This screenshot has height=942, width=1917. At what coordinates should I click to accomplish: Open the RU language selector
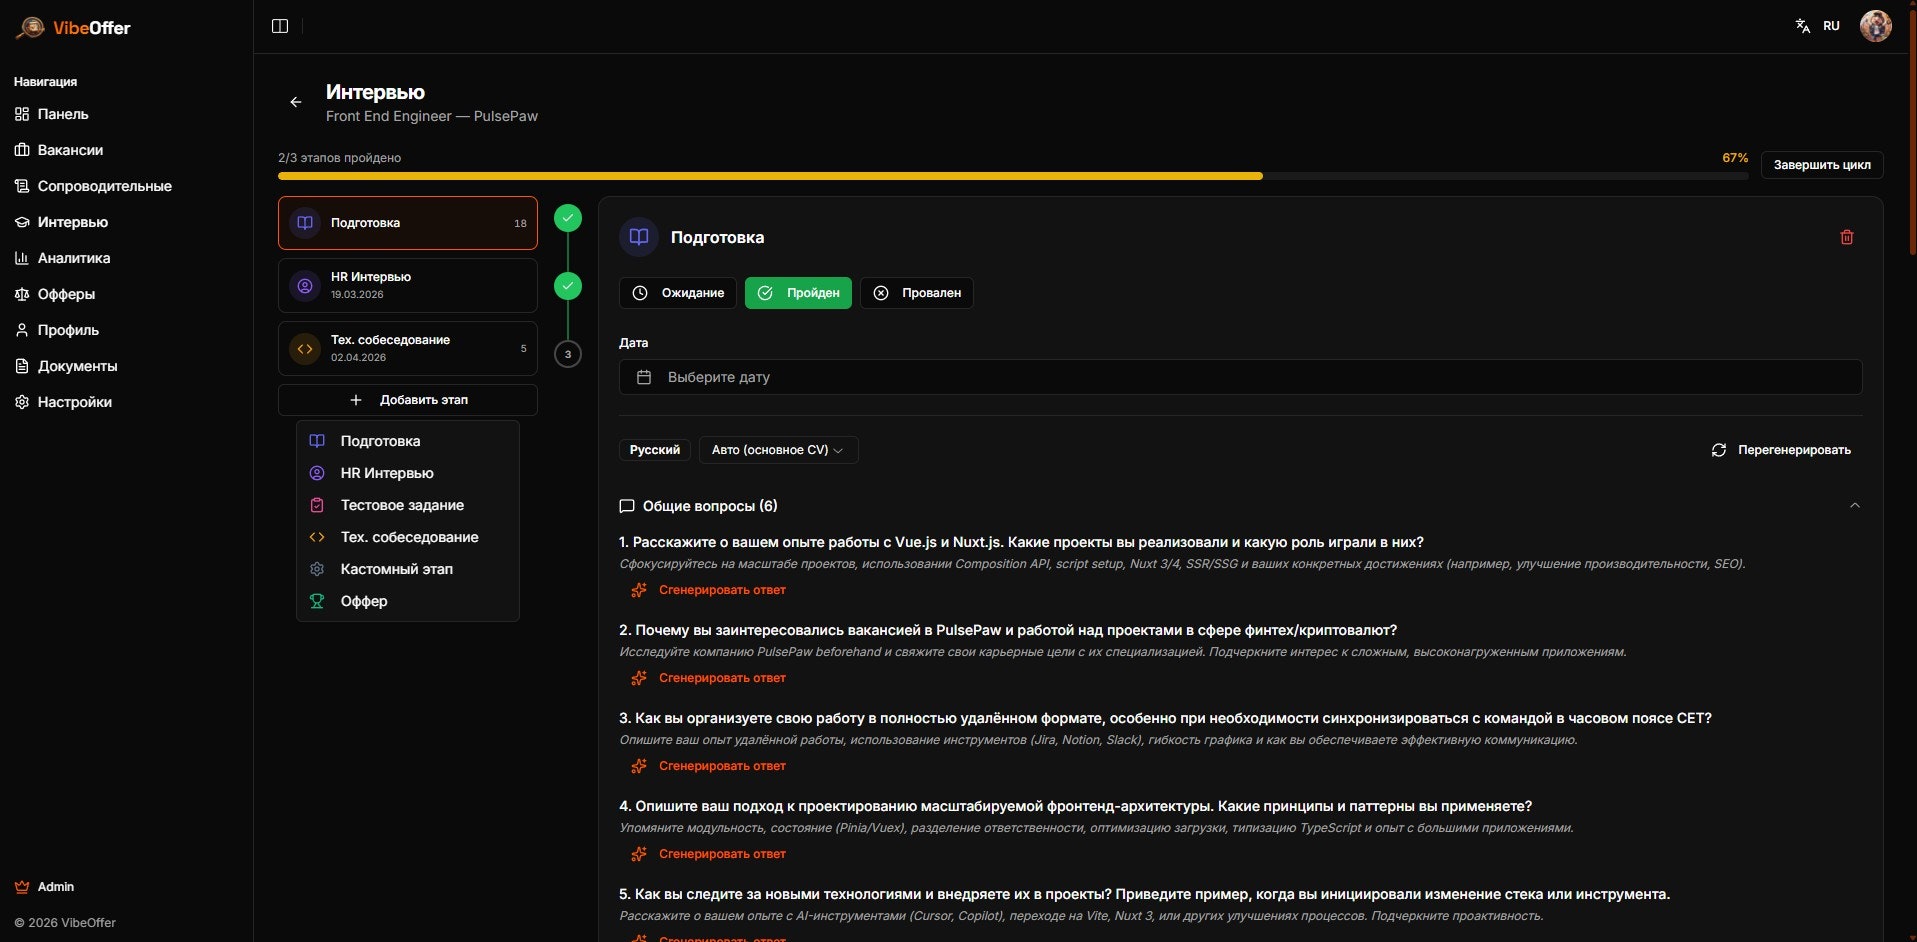[1831, 26]
